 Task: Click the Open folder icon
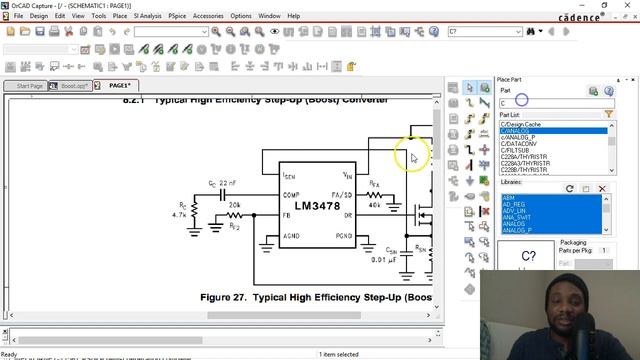tap(25, 31)
